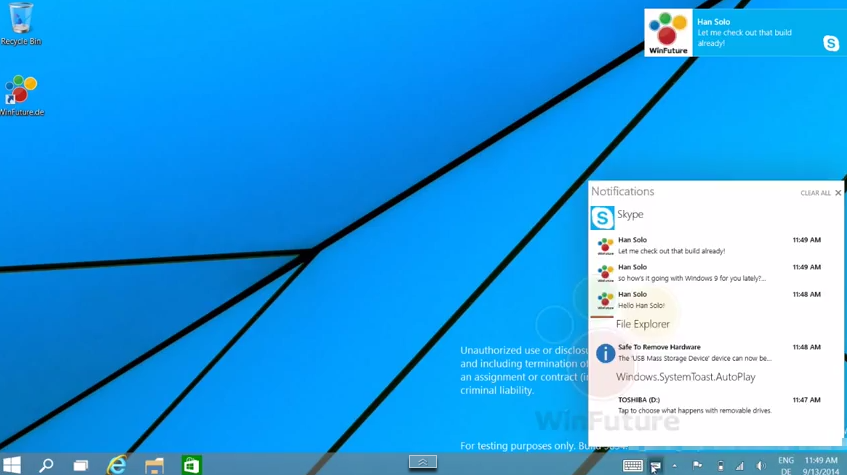
Task: Open the touch keyboard tray icon
Action: 632,466
